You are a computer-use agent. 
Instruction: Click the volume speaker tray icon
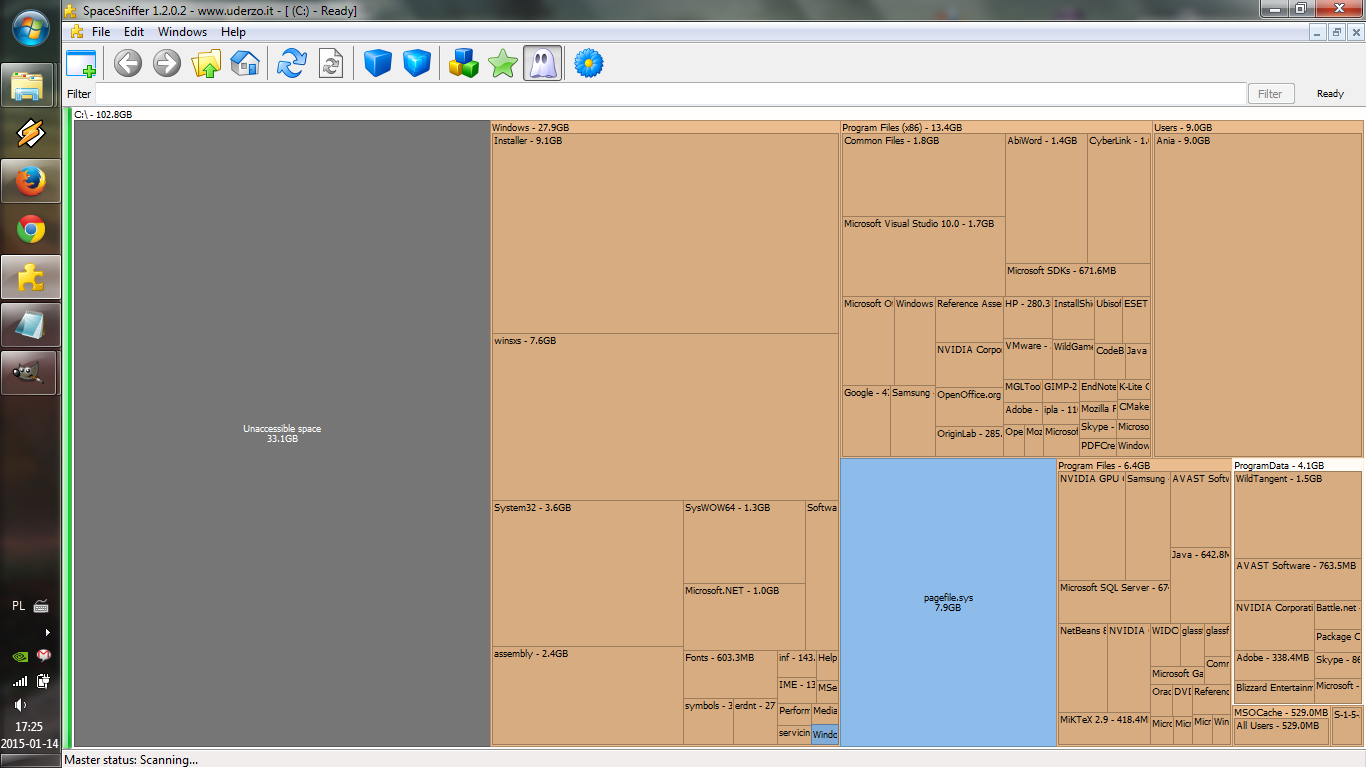pos(19,705)
